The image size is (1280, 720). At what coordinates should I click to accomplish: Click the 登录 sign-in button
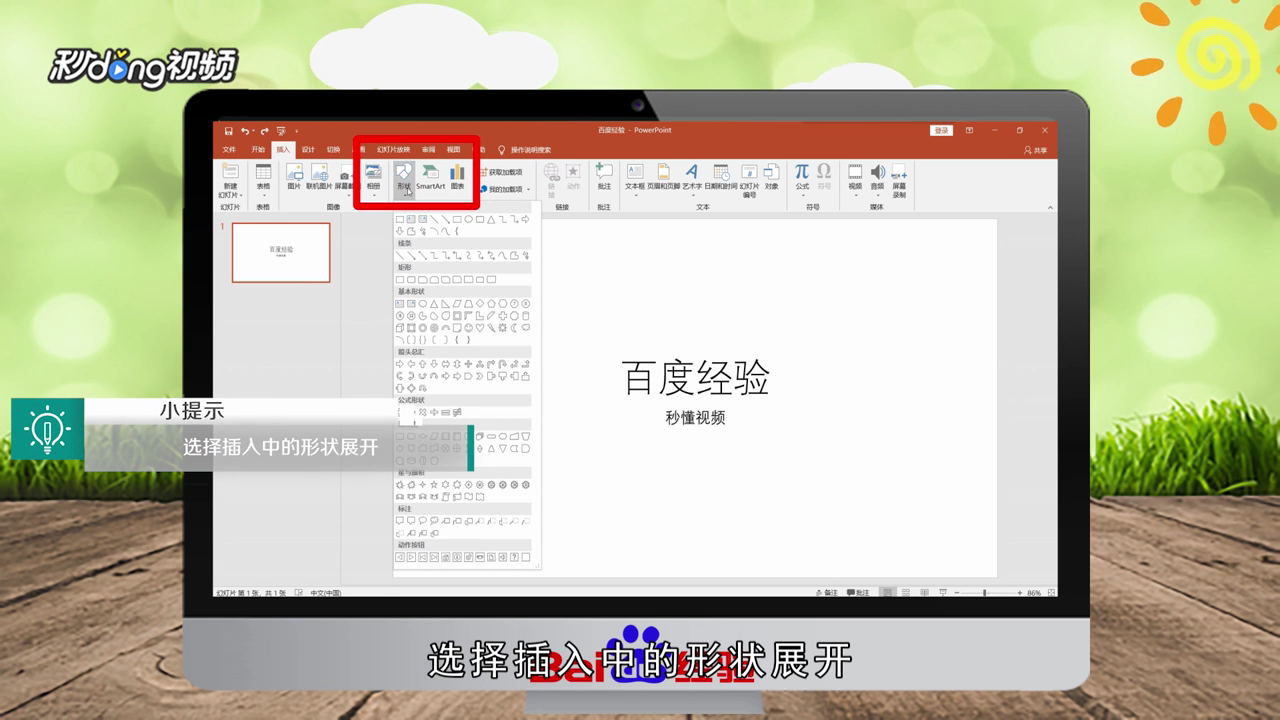tap(941, 131)
